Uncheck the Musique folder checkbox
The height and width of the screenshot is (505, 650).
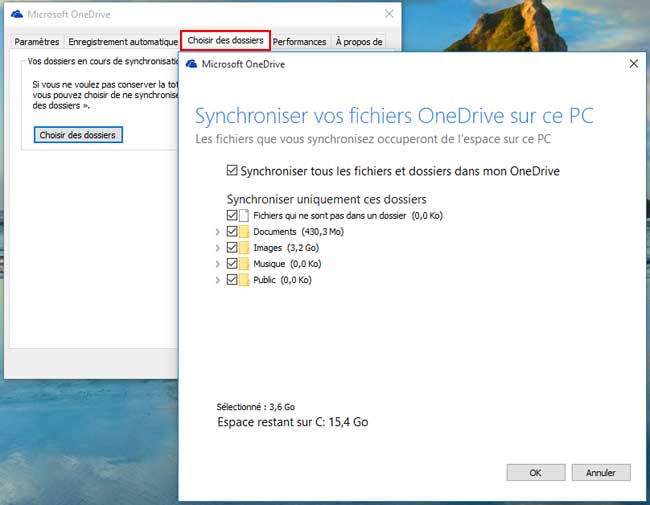232,263
